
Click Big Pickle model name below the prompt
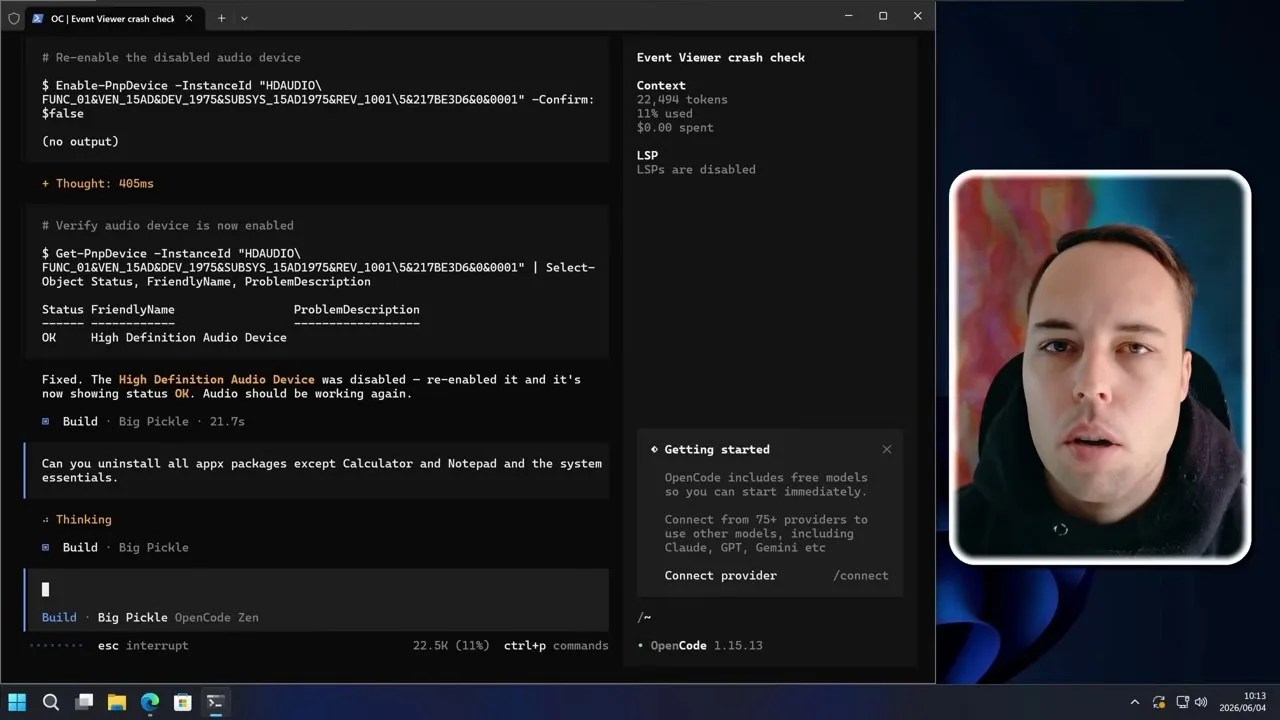click(132, 617)
